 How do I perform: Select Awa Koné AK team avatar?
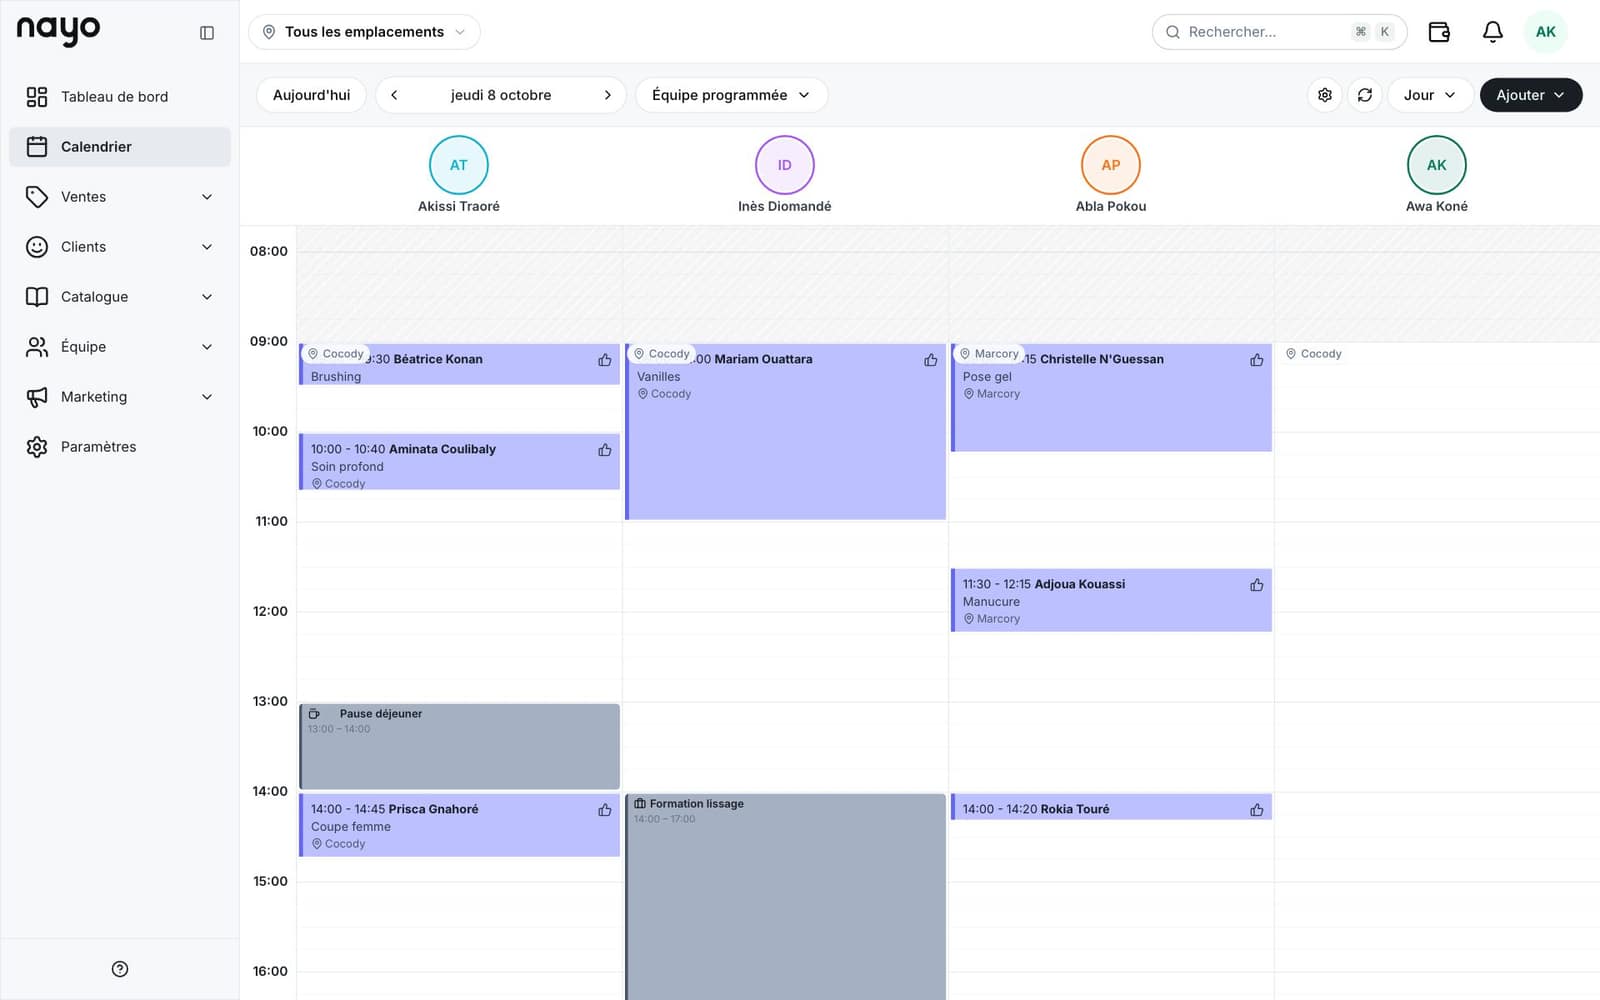click(x=1436, y=165)
